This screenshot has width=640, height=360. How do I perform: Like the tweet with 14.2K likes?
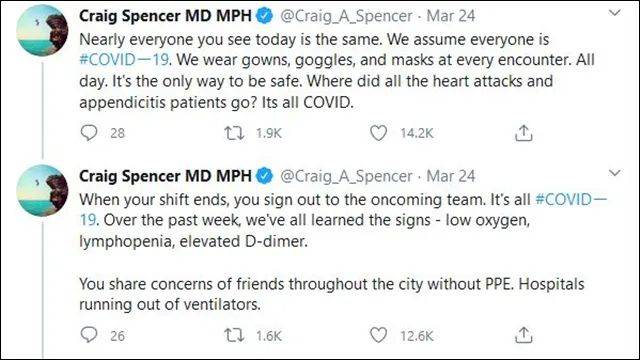[378, 133]
